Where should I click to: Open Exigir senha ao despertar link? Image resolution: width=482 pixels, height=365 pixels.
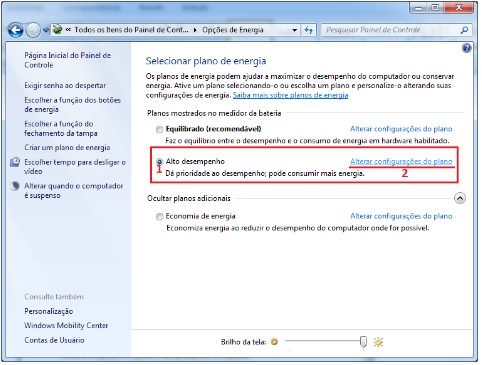65,85
